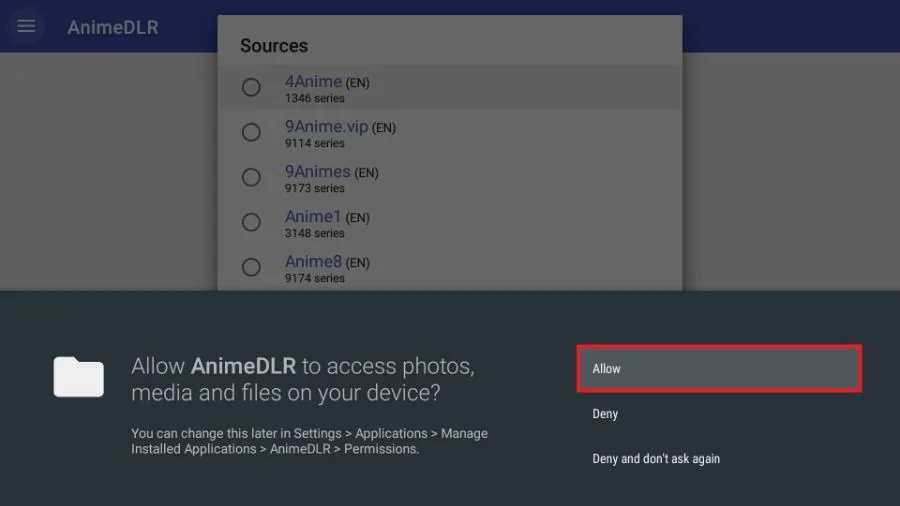
Task: Click the Settings path hint text
Action: click(309, 441)
